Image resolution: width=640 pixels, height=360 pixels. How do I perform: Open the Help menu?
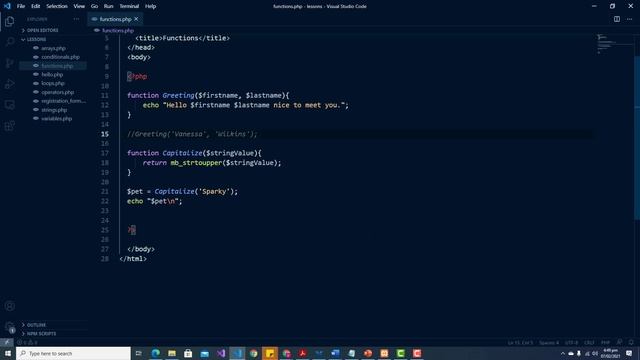(151, 6)
